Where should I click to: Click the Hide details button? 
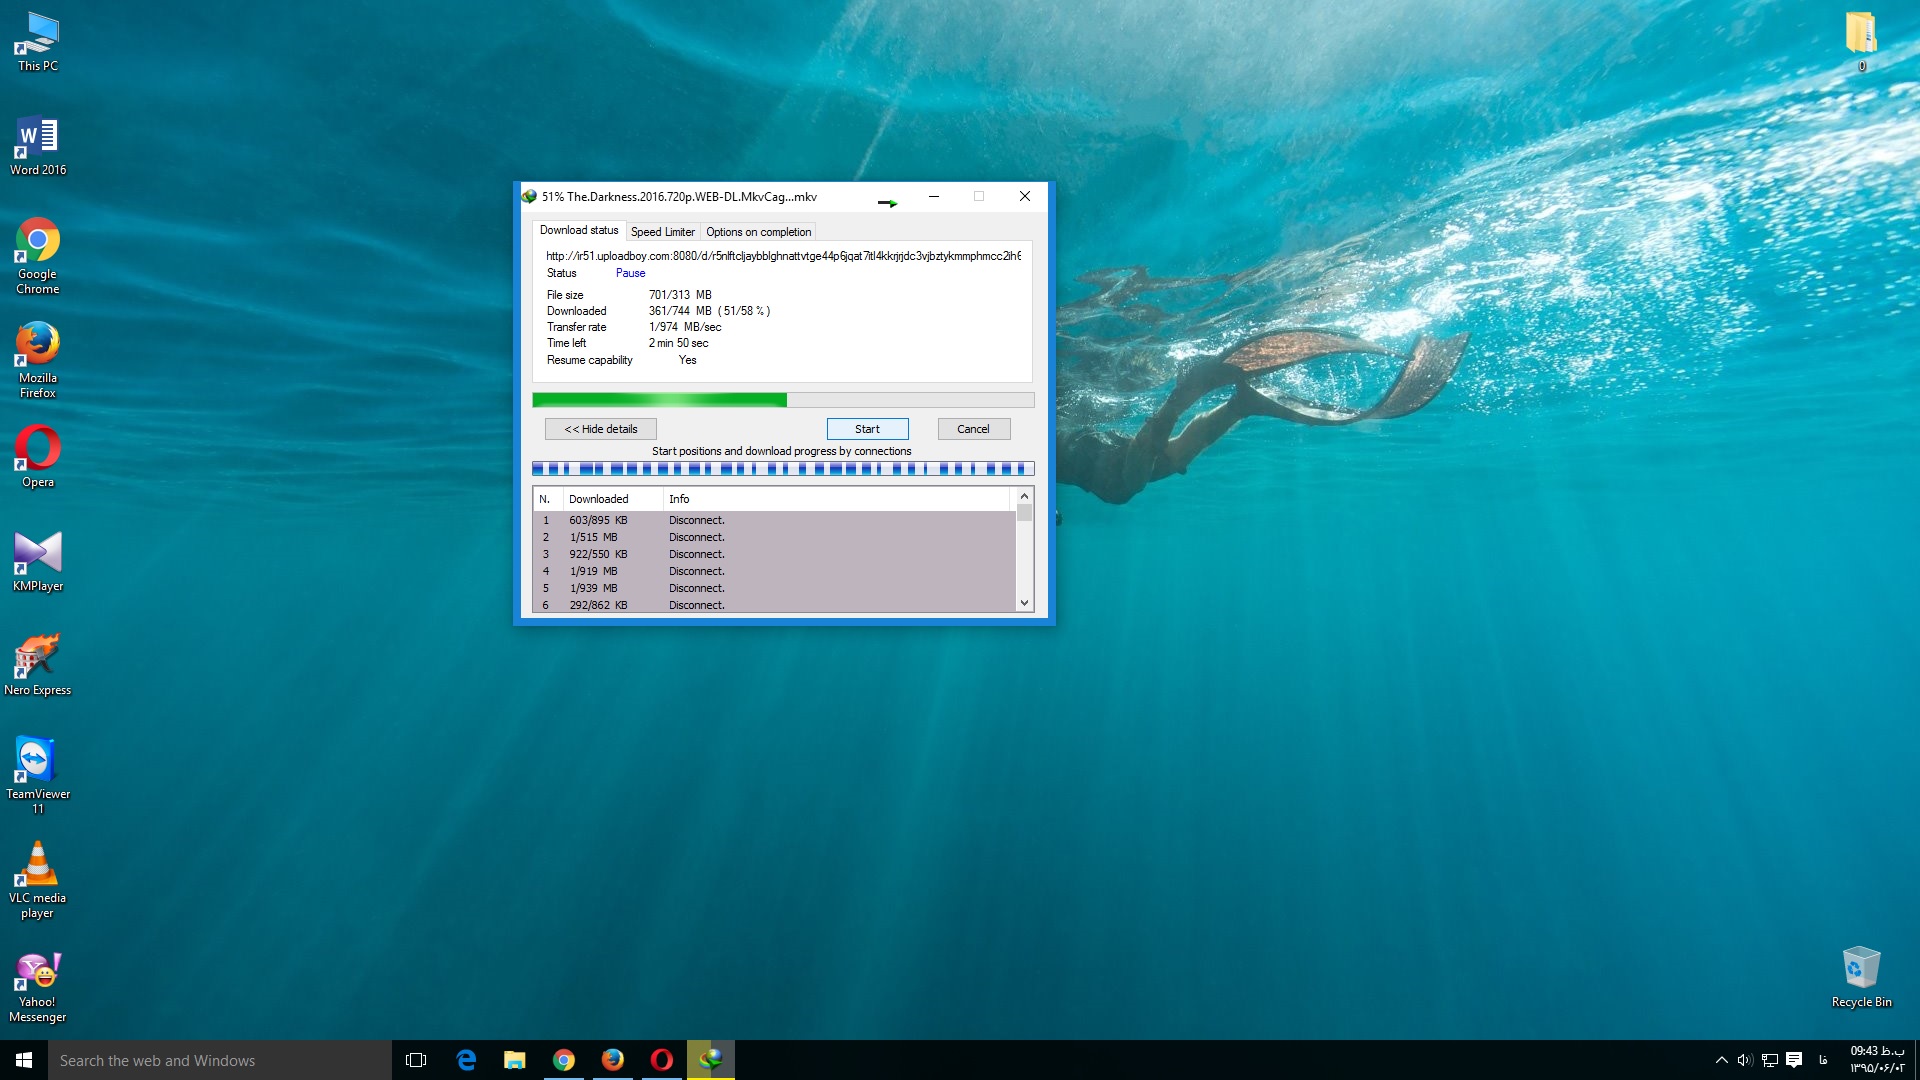pos(601,429)
